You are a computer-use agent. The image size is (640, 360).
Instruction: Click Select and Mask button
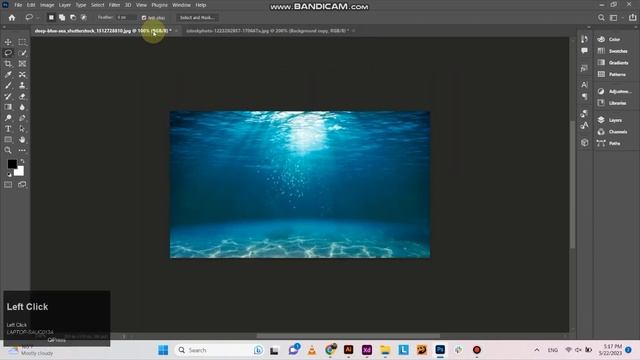197,18
